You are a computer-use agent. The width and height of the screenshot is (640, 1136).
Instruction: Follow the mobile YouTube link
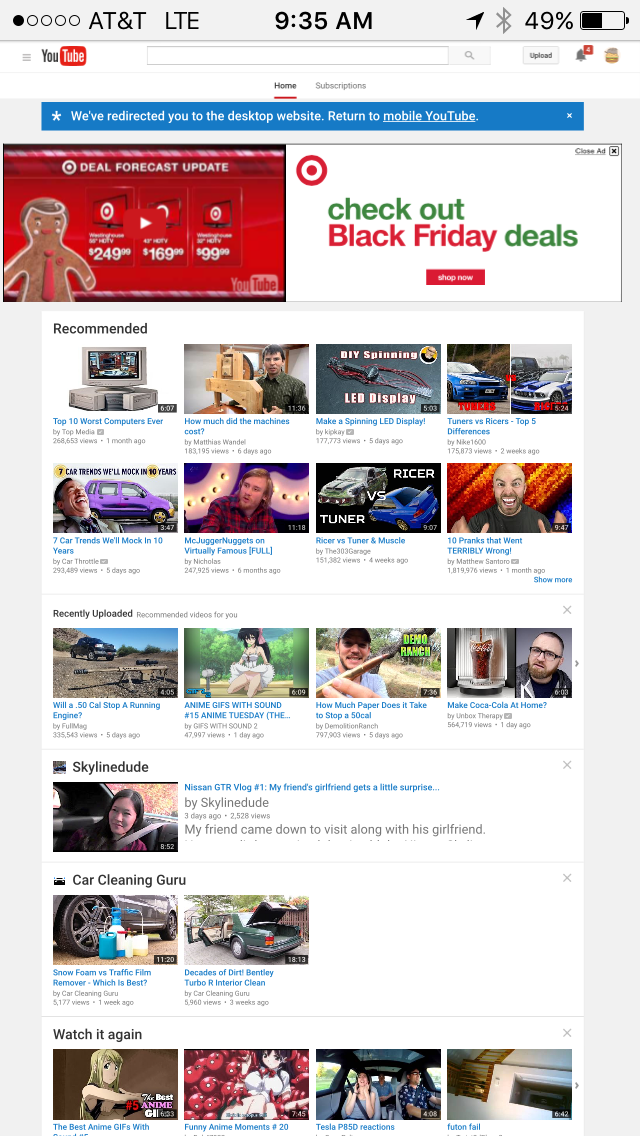pyautogui.click(x=429, y=116)
